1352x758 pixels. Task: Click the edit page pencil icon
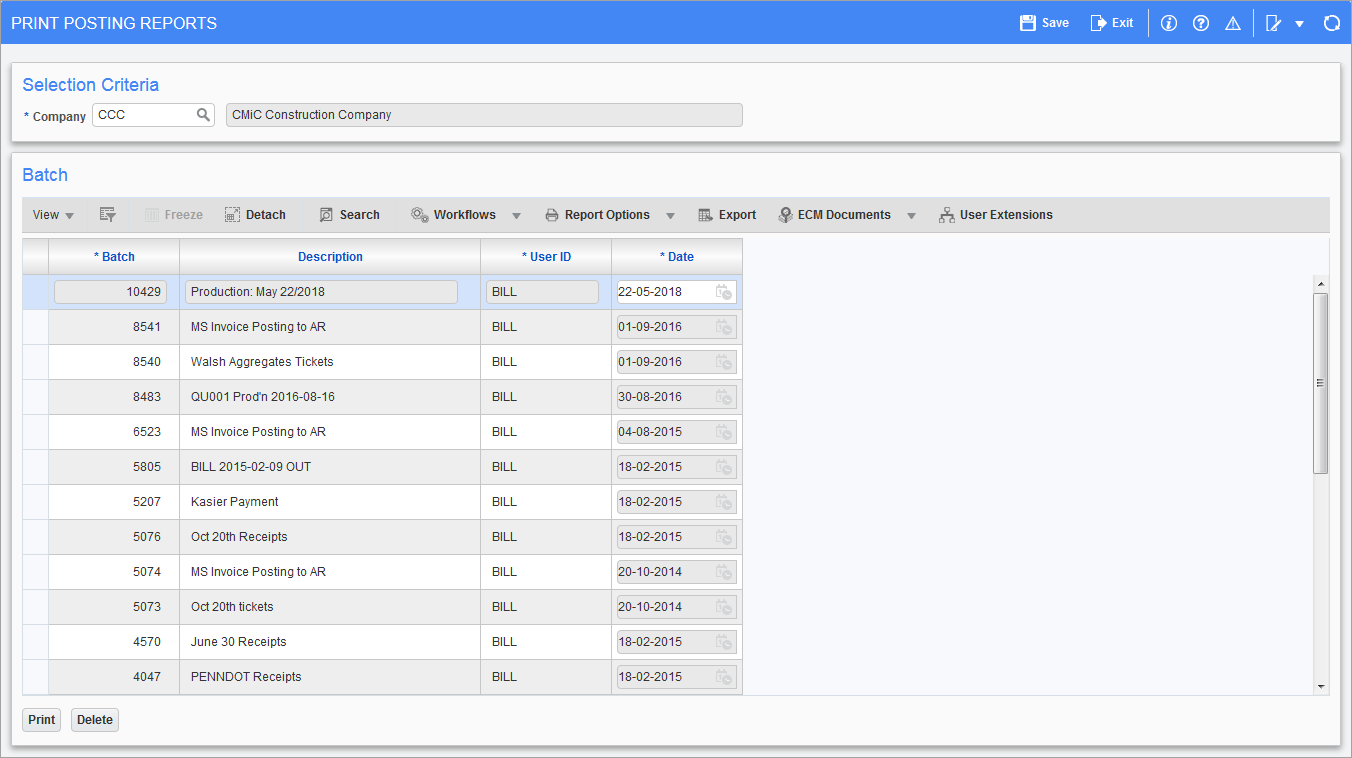(1273, 23)
